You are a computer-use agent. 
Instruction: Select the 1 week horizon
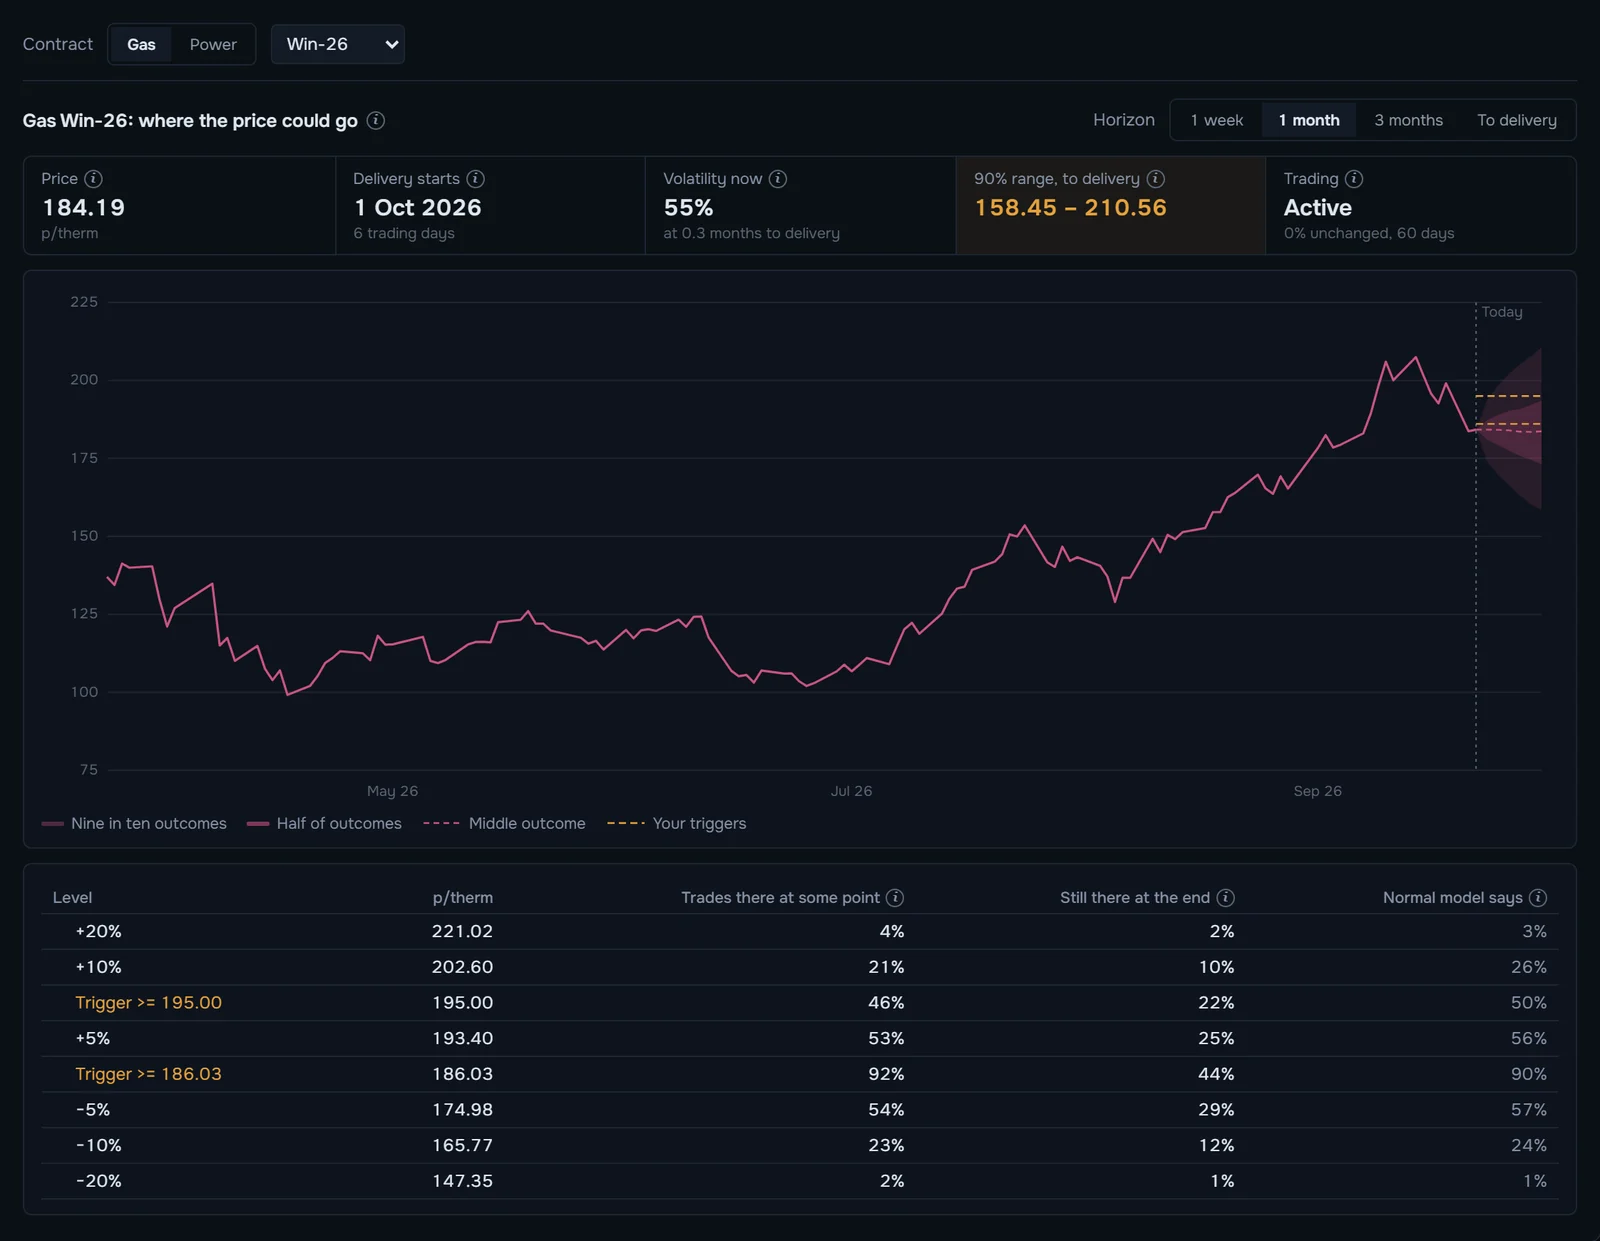coord(1217,121)
